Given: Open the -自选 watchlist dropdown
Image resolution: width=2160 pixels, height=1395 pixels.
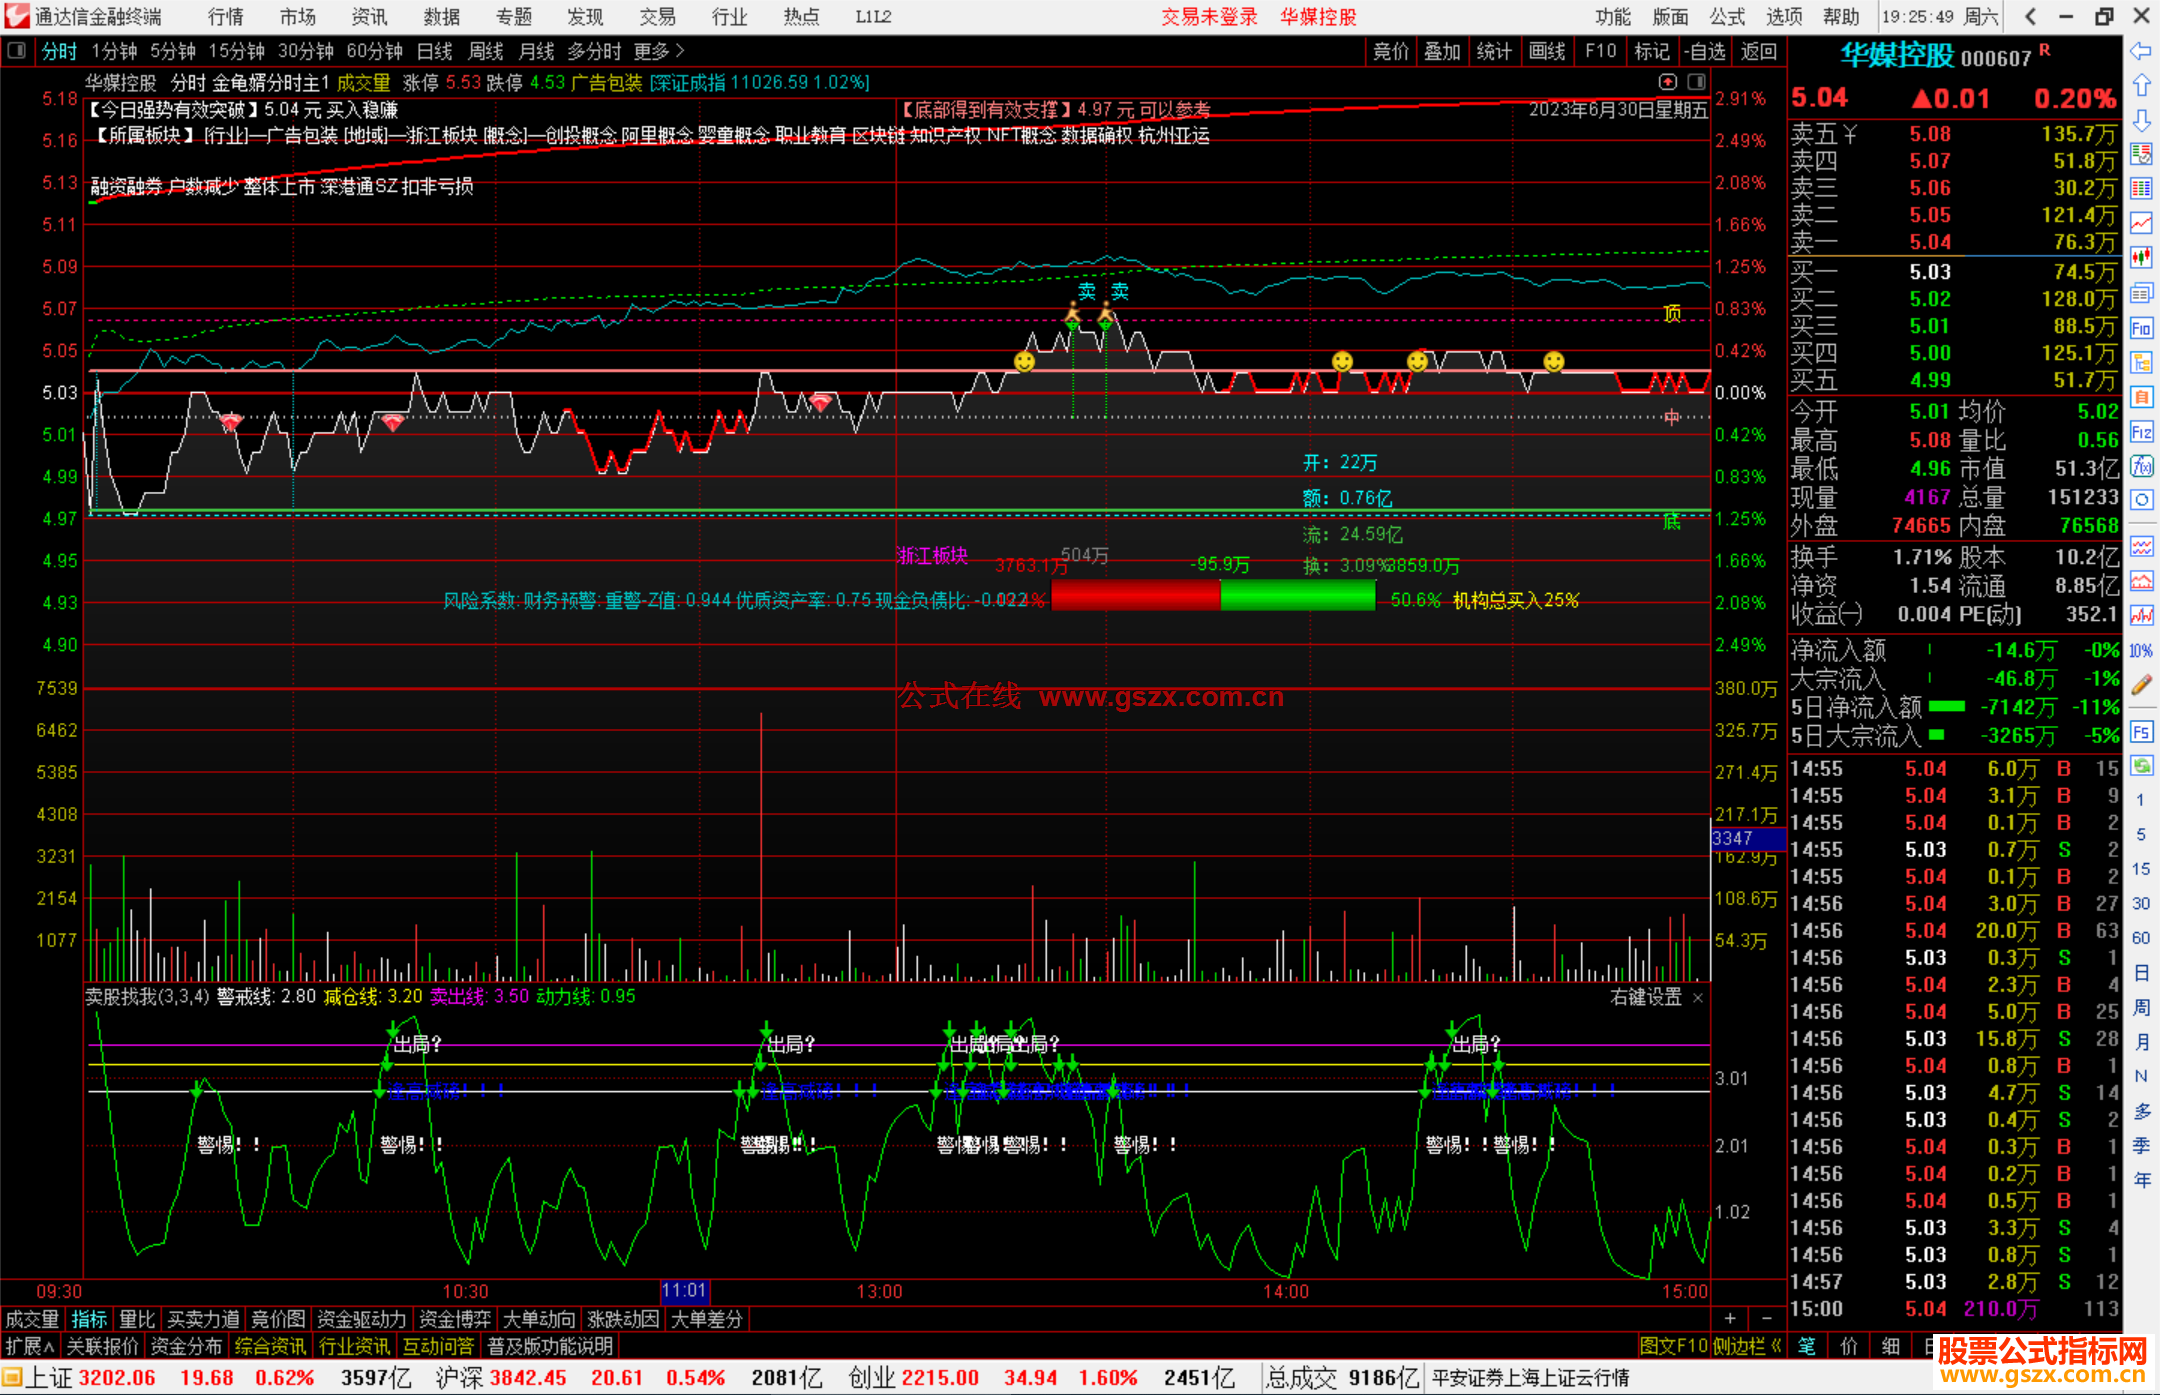Looking at the screenshot, I should point(1704,51).
